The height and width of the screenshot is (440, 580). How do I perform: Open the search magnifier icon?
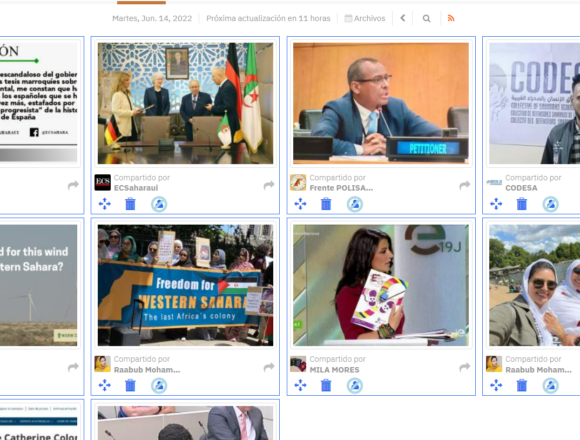(x=426, y=18)
